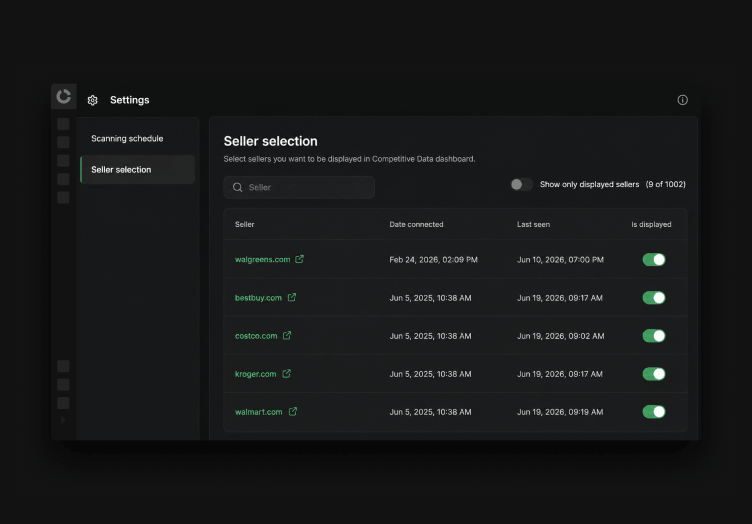
Task: Click the Seller selection heading
Action: click(x=270, y=141)
